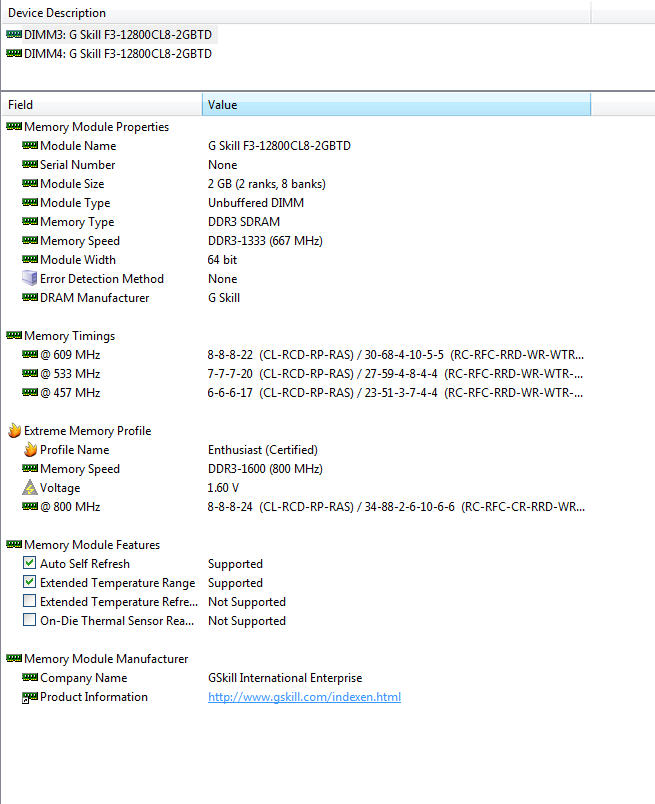
Task: Click the 'Memory Speed' label under Module Properties
Action: pos(80,241)
